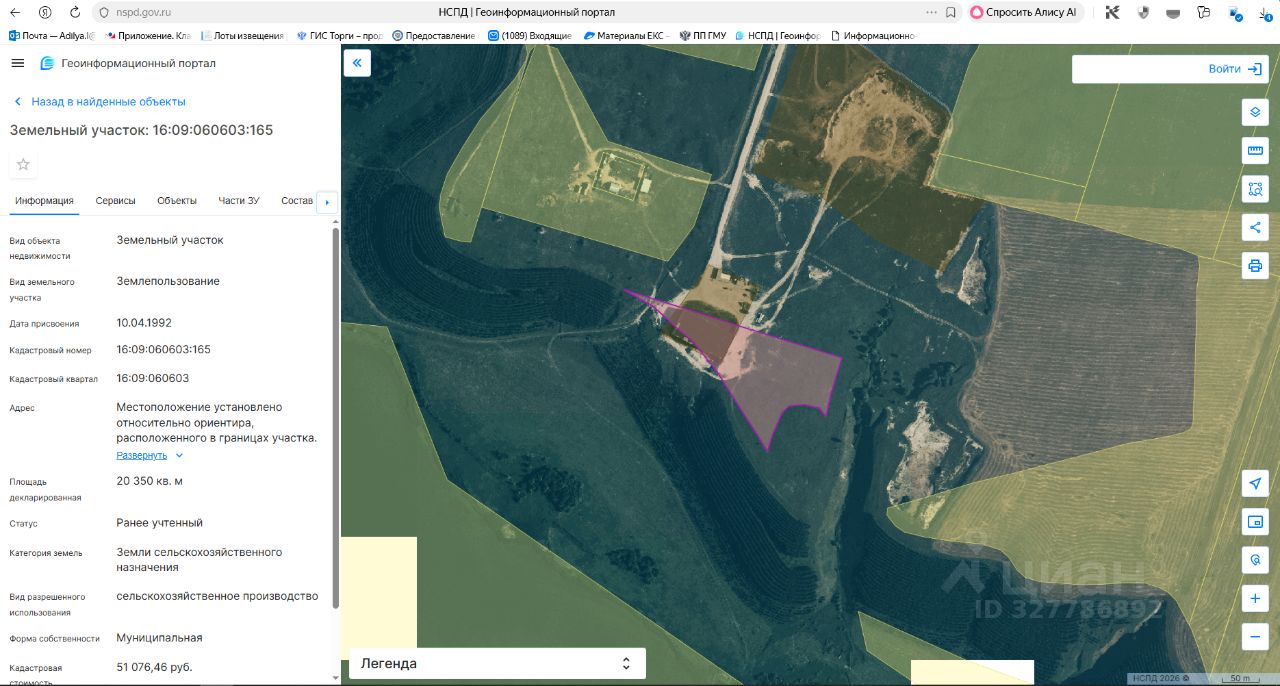Bookmark this page in address bar
The width and height of the screenshot is (1280, 686).
(950, 12)
